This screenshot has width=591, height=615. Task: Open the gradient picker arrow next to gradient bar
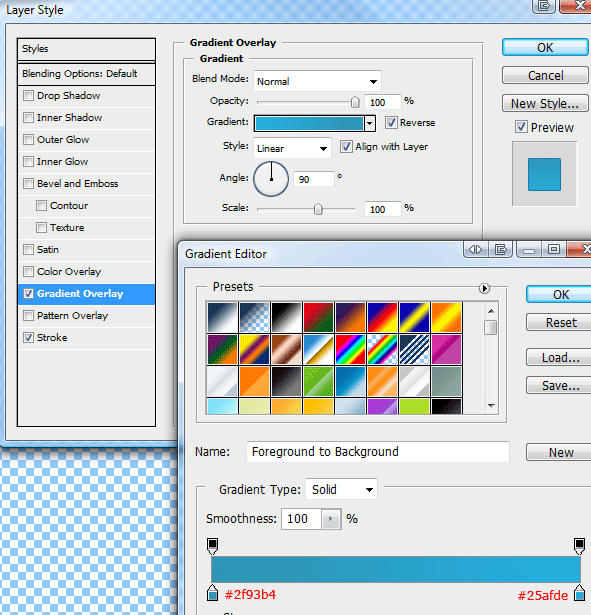tap(369, 124)
